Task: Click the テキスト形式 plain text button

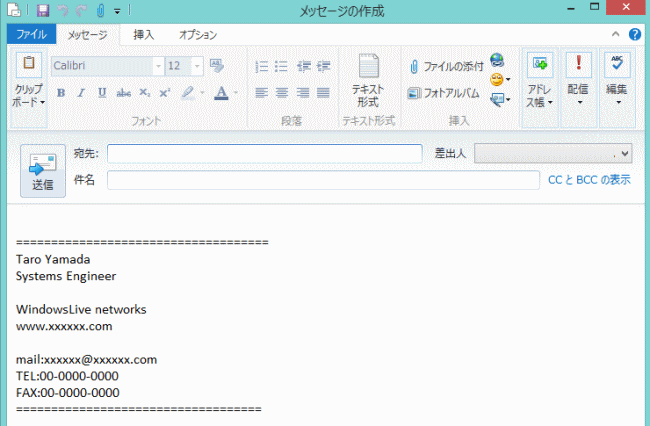Action: pos(368,80)
